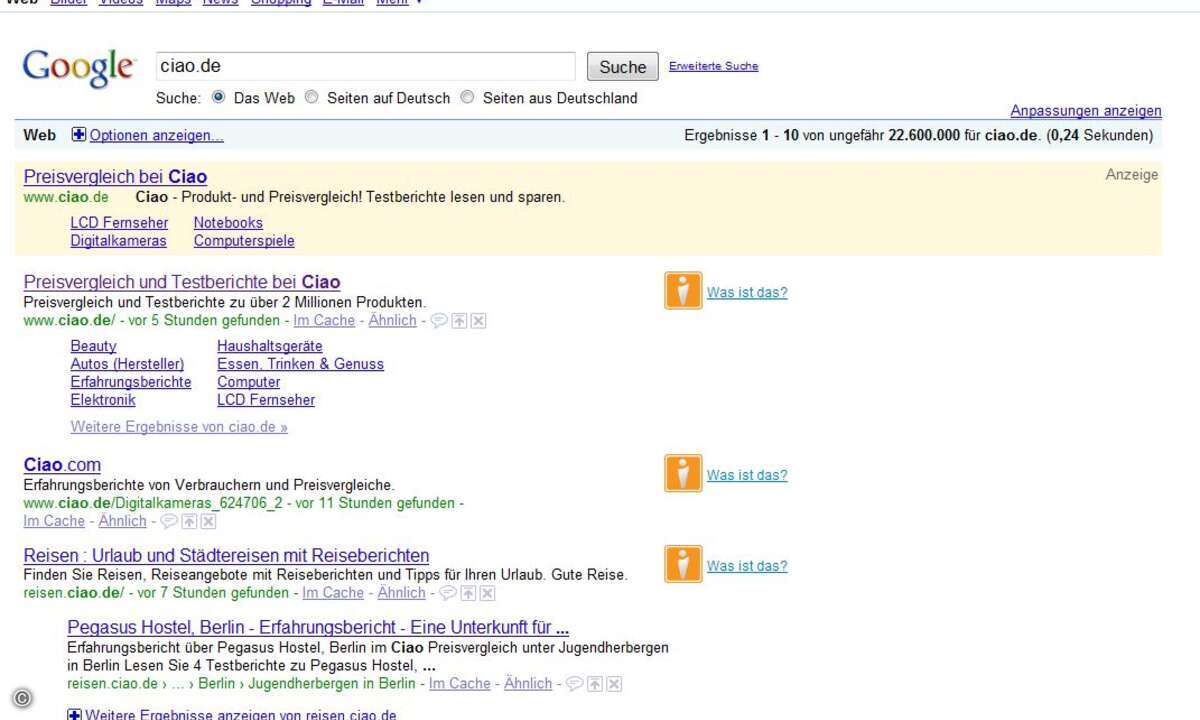The image size is (1200, 720).
Task: Open 'Computerspiele' link in the ad
Action: 244,241
